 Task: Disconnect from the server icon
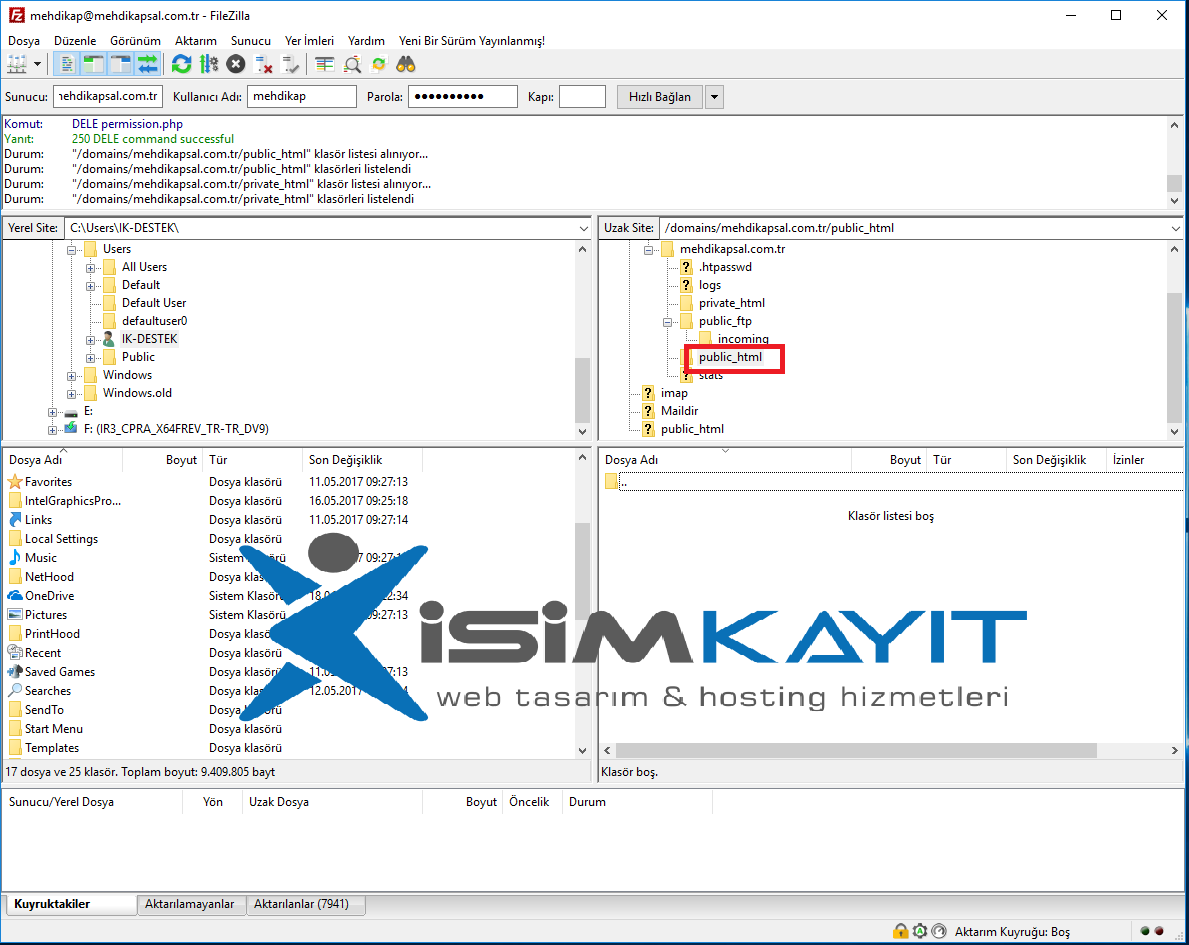263,64
